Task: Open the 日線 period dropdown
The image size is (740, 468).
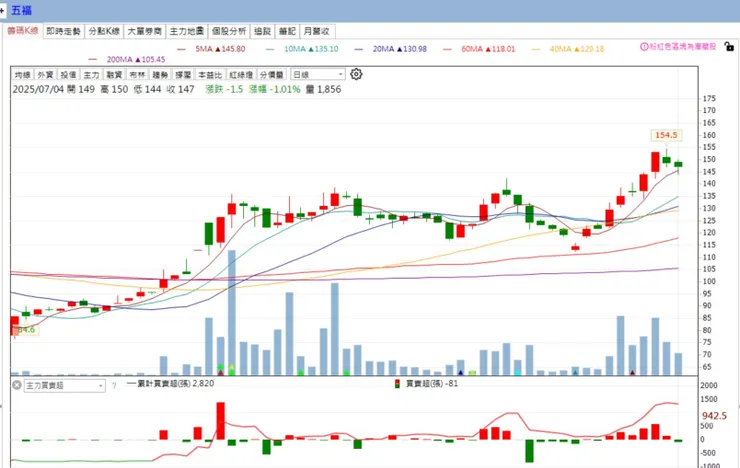Action: coord(318,75)
